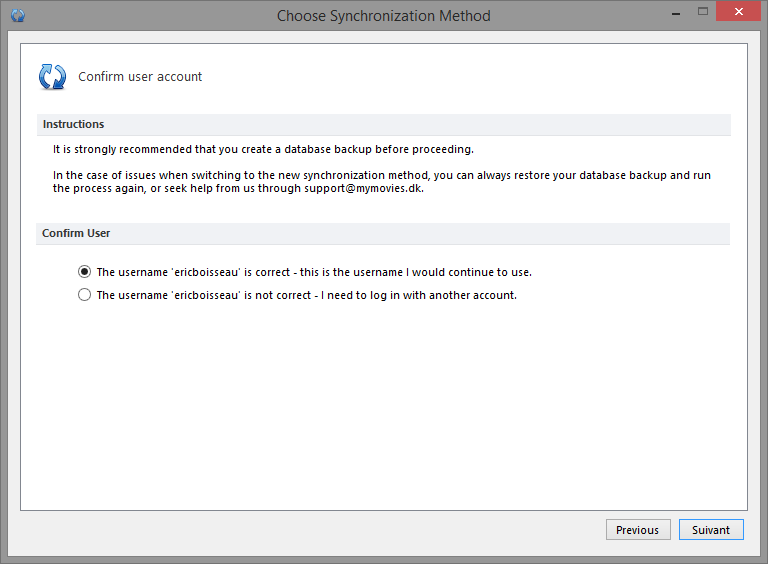Click the Instructions section header
The width and height of the screenshot is (768, 564).
pyautogui.click(x=384, y=124)
